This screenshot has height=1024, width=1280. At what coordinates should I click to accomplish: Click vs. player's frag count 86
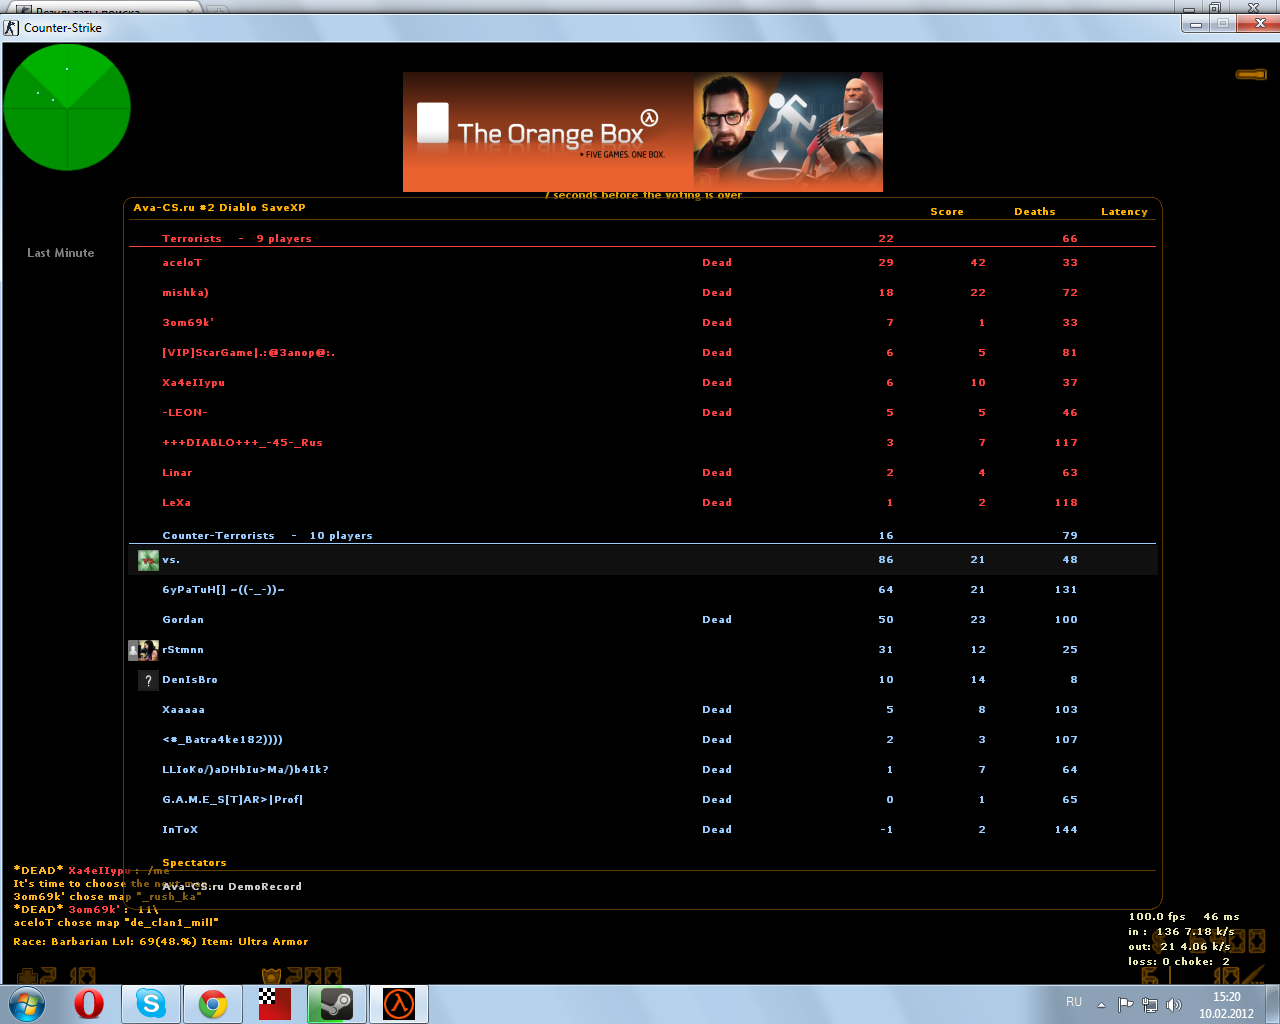(x=886, y=560)
